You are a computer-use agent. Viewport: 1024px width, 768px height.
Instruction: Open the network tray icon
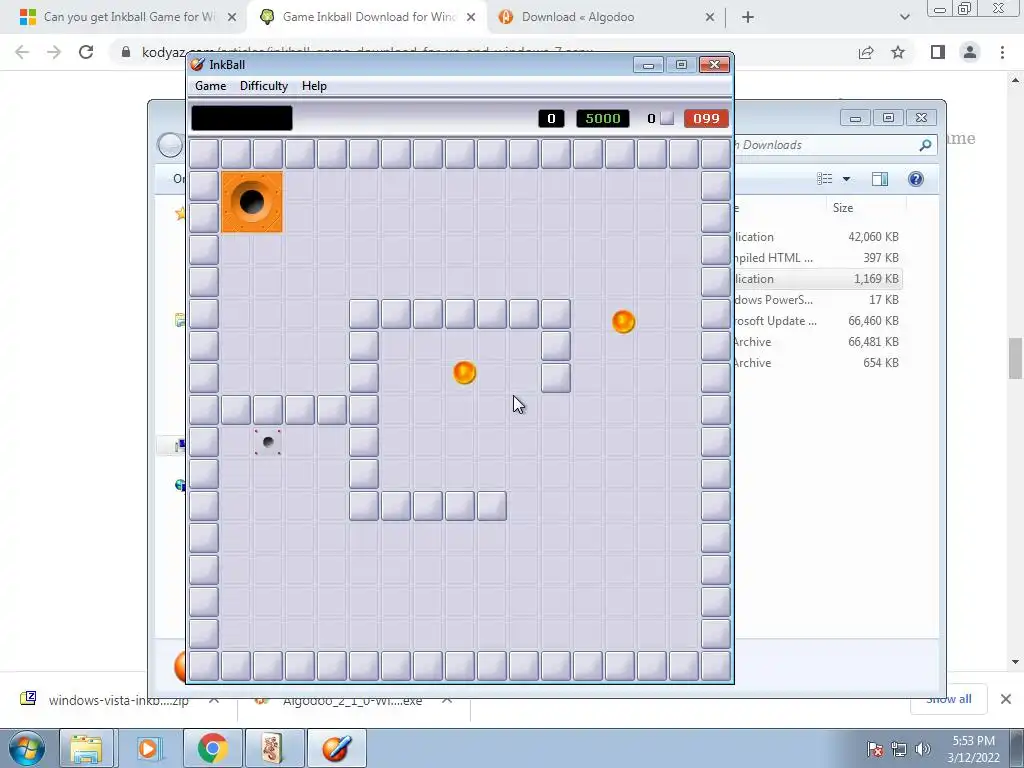click(x=899, y=749)
